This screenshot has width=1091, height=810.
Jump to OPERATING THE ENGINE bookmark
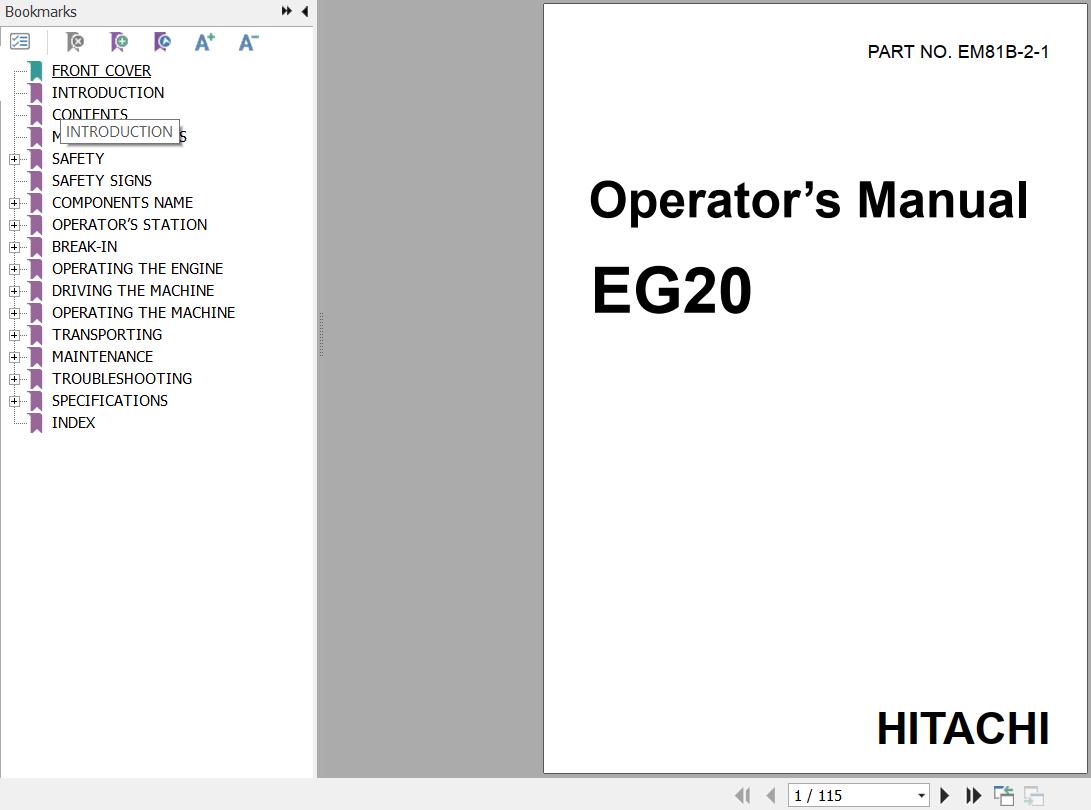[x=137, y=269]
